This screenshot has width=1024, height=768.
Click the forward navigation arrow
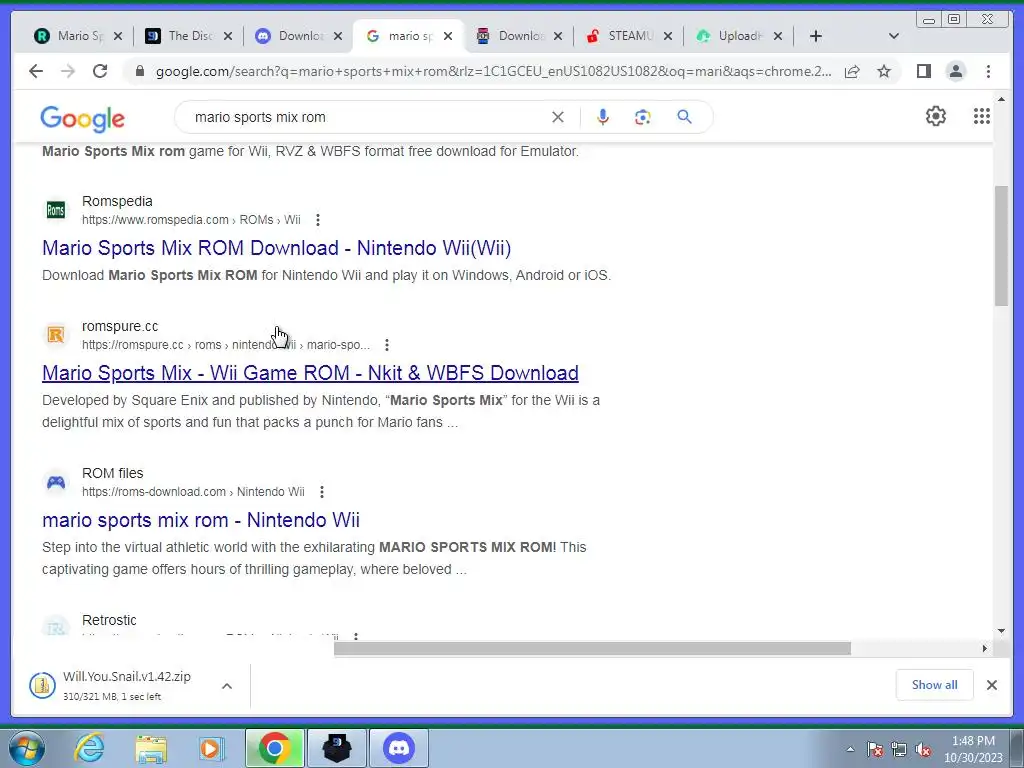pos(68,71)
